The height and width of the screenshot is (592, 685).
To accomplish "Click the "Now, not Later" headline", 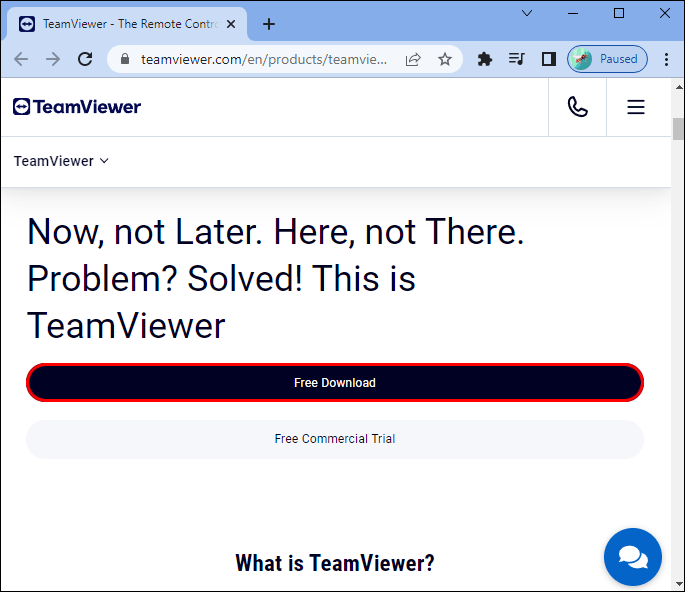I will 275,278.
